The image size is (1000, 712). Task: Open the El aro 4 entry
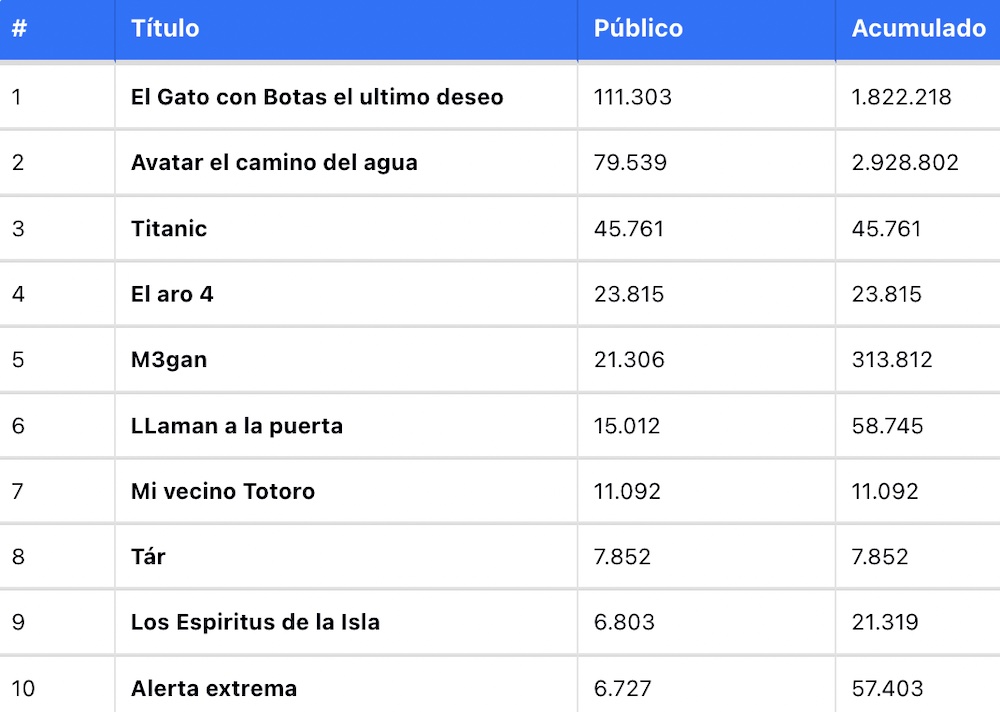[172, 294]
